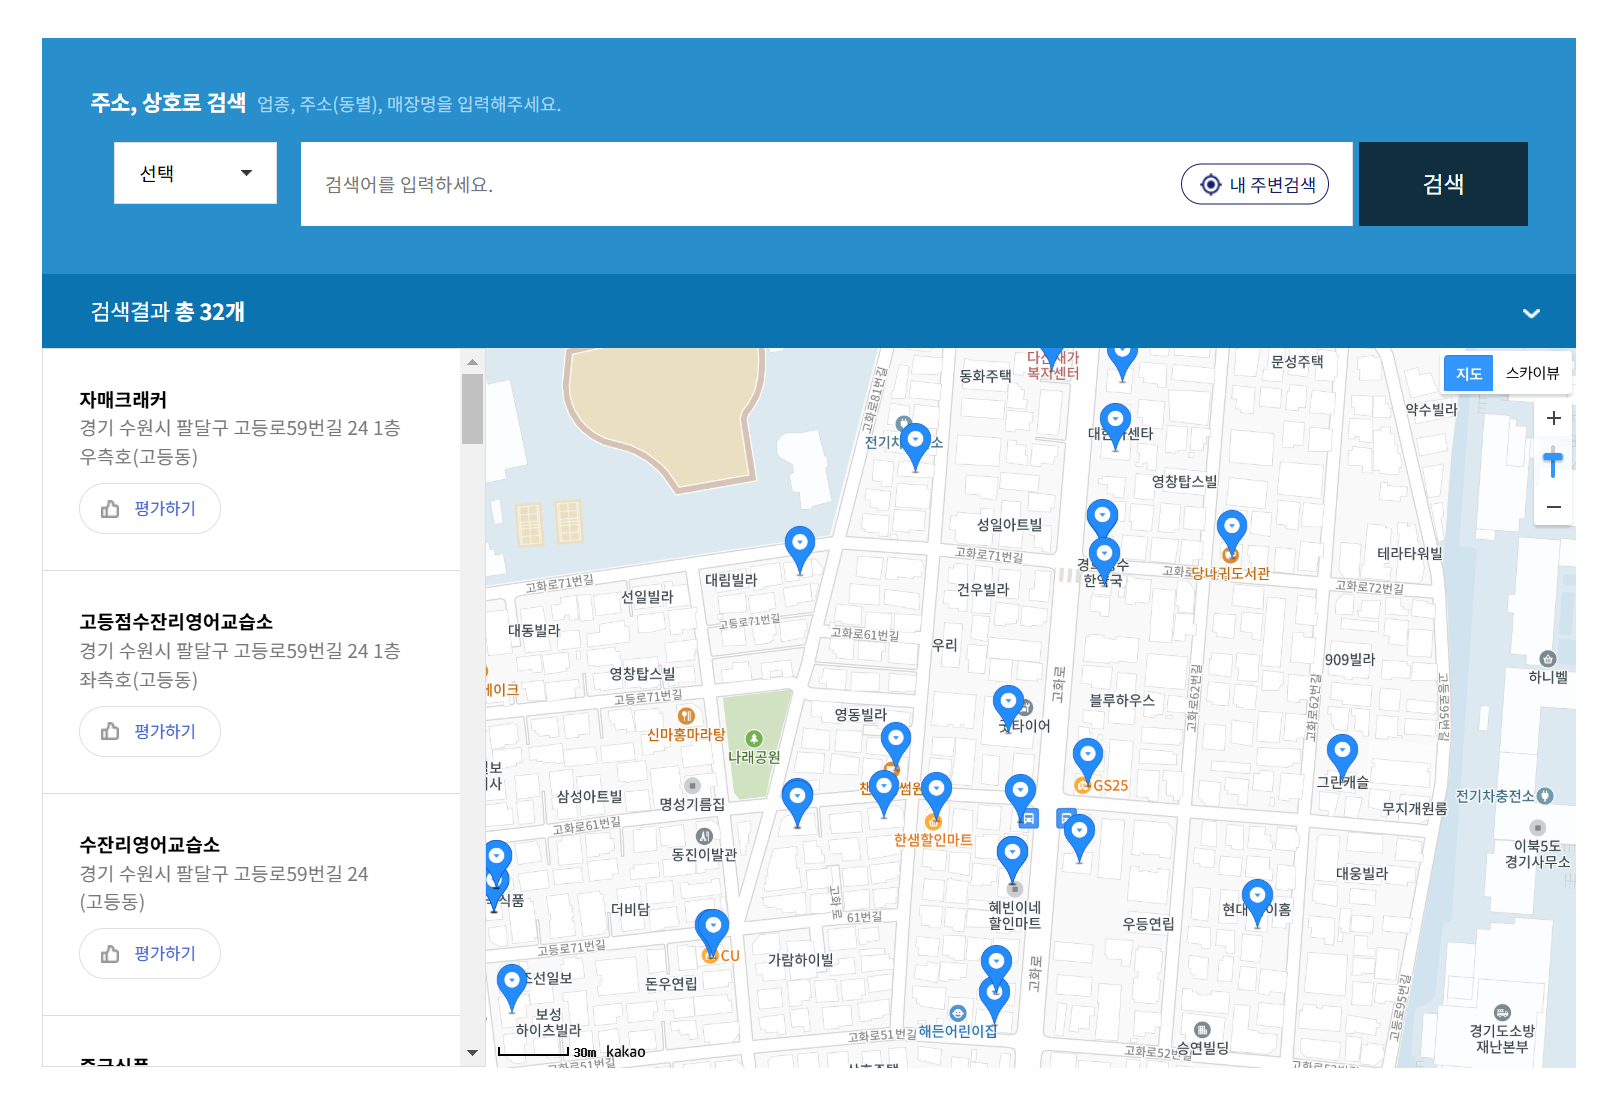This screenshot has height=1098, width=1620.
Task: Click the bus stop icon near 한샘할인마트
Action: click(1029, 819)
